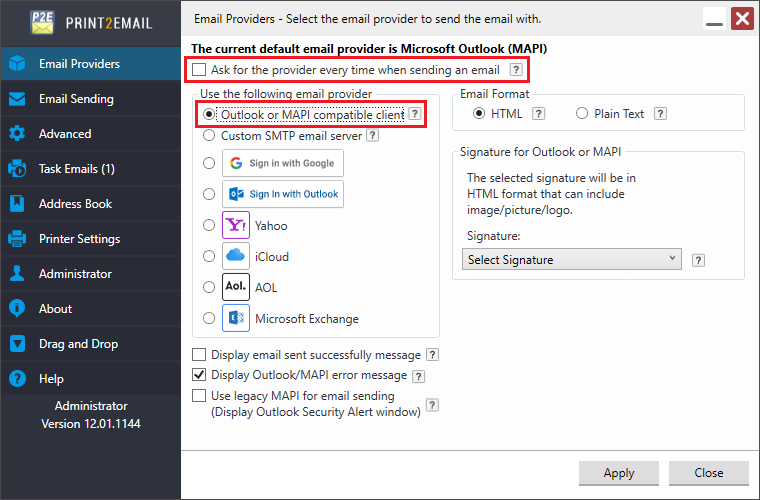
Task: Click the Address Book bookmark icon
Action: (17, 203)
